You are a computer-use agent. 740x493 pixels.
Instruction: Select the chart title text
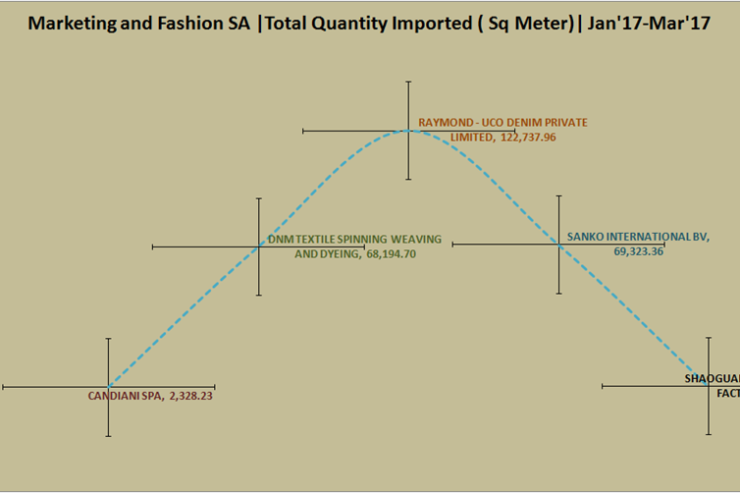(369, 23)
